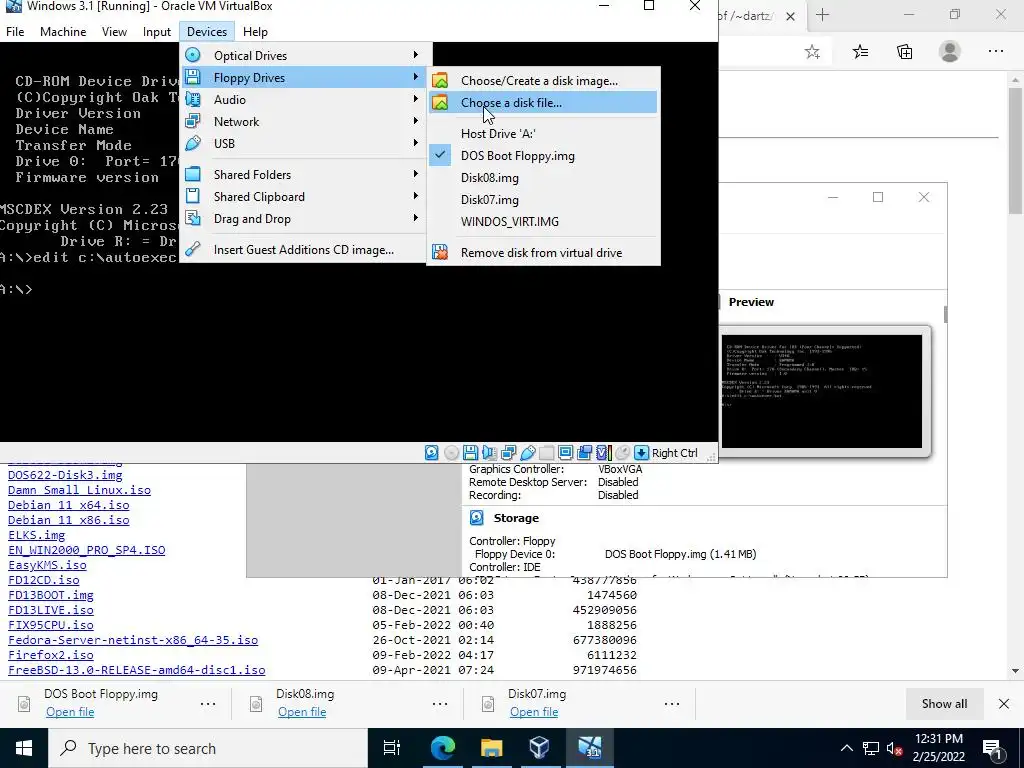The height and width of the screenshot is (768, 1024).
Task: Open File Explorer from taskbar
Action: [x=491, y=748]
